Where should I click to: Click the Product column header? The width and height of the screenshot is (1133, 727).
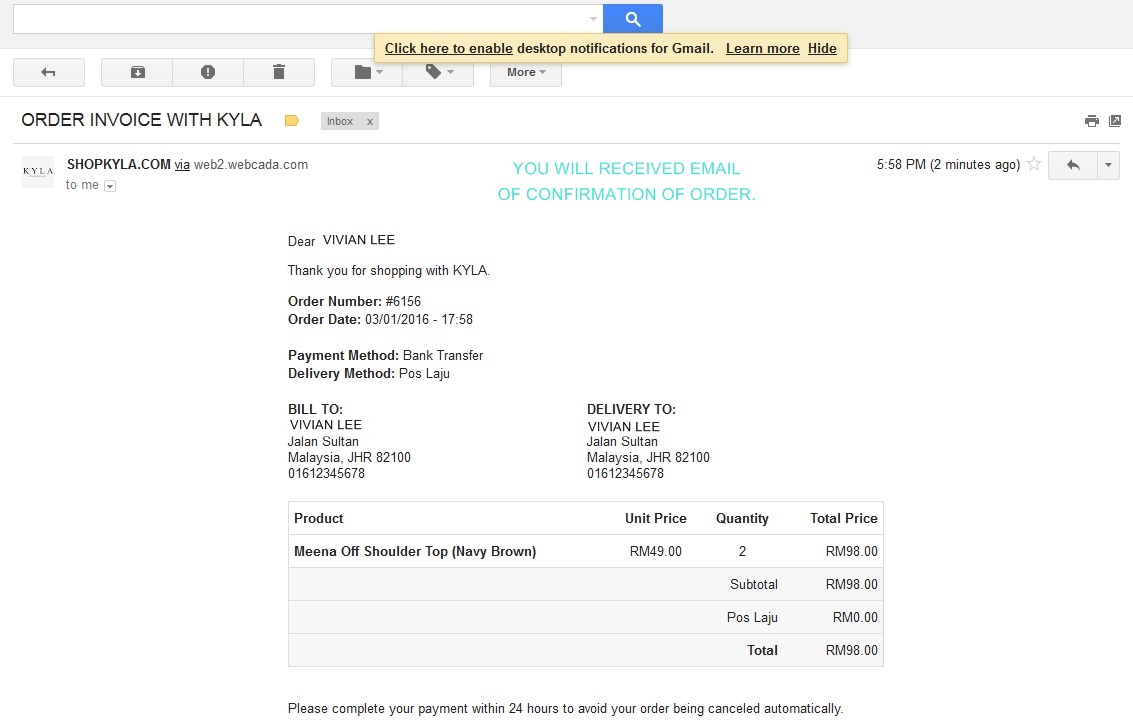pos(319,518)
